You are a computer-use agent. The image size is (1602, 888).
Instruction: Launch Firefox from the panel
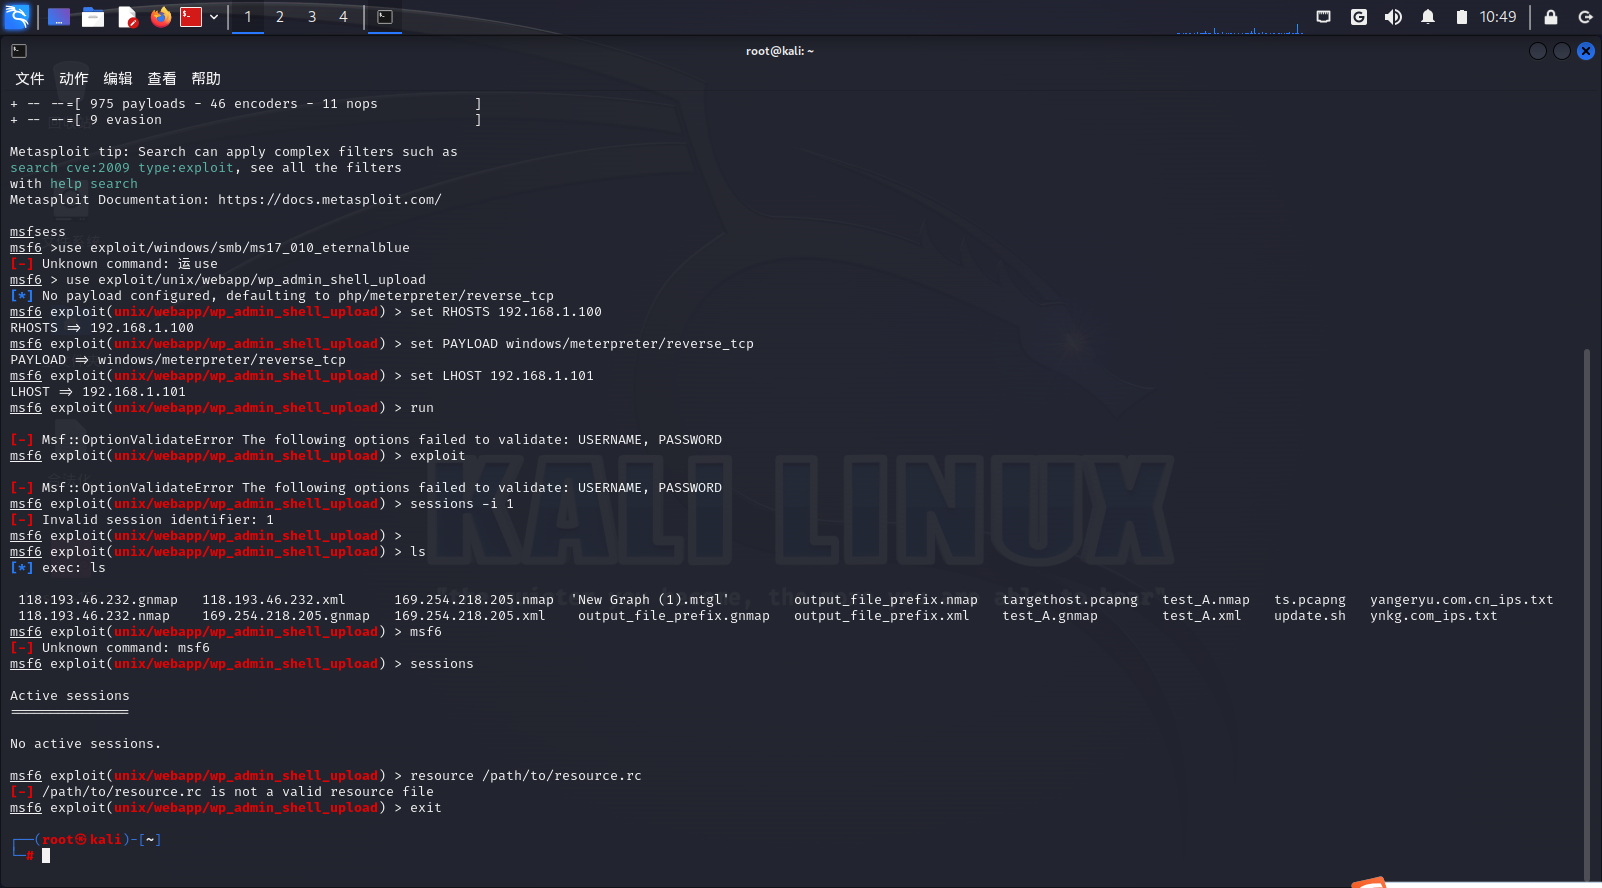161,17
